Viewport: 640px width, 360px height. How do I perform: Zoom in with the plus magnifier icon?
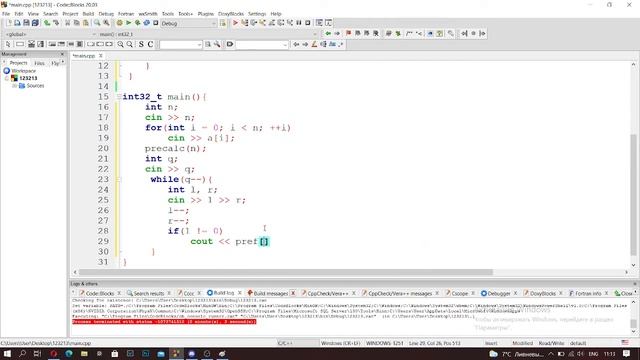click(120, 44)
